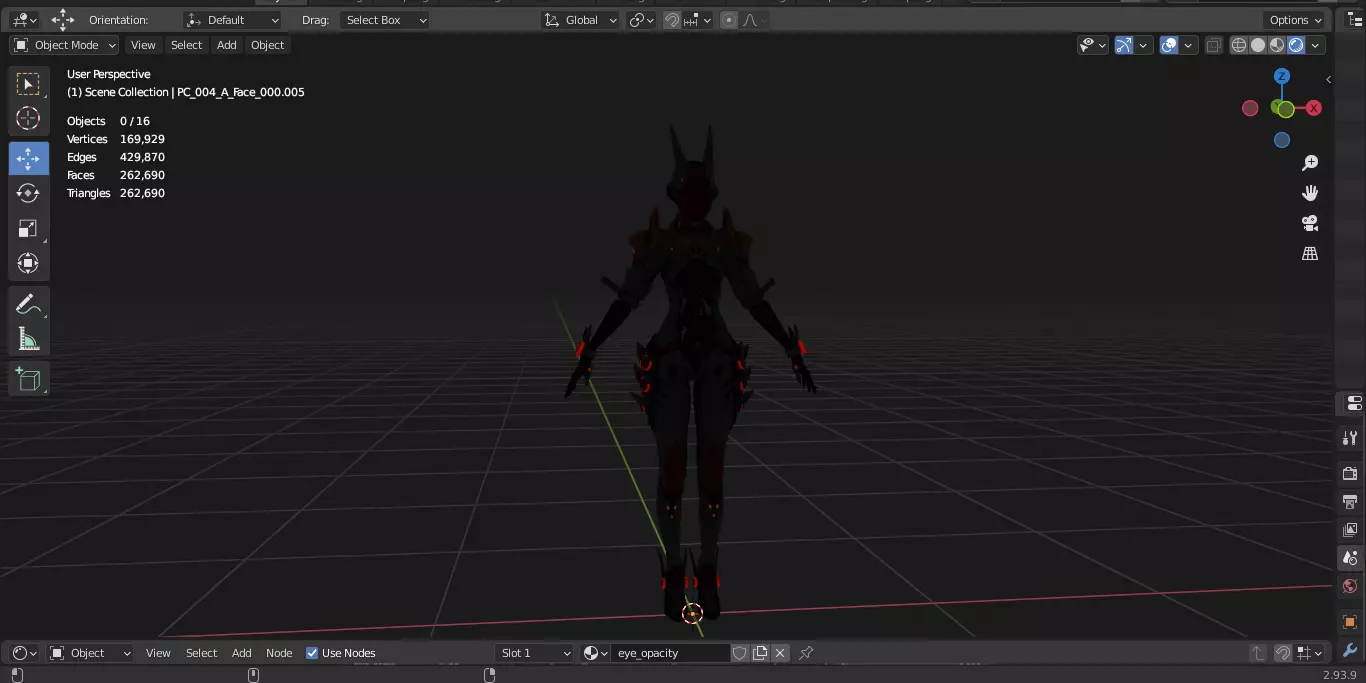The width and height of the screenshot is (1366, 683).
Task: Activate the Cursor tool
Action: pyautogui.click(x=28, y=118)
